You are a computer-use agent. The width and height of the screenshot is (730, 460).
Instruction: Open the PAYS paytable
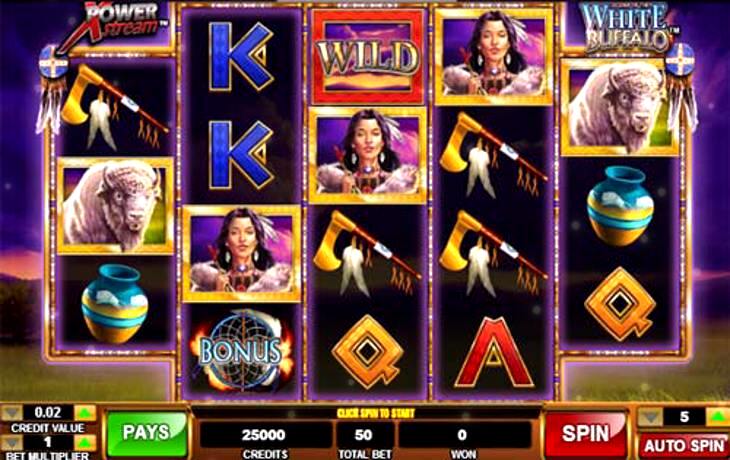click(x=146, y=433)
